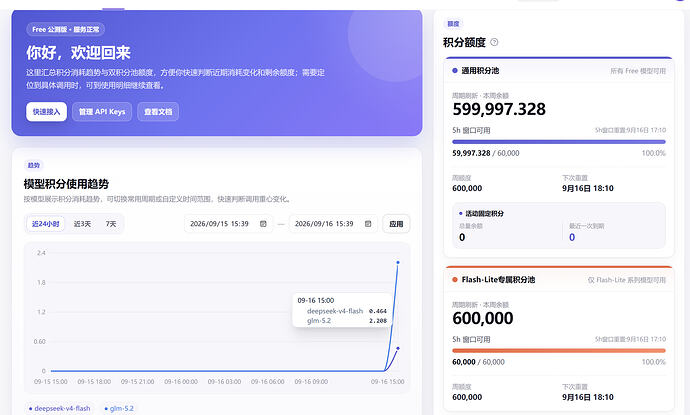Viewport: 690px width, 415px height.
Task: Click the 趋势 tag label
Action: tap(33, 165)
